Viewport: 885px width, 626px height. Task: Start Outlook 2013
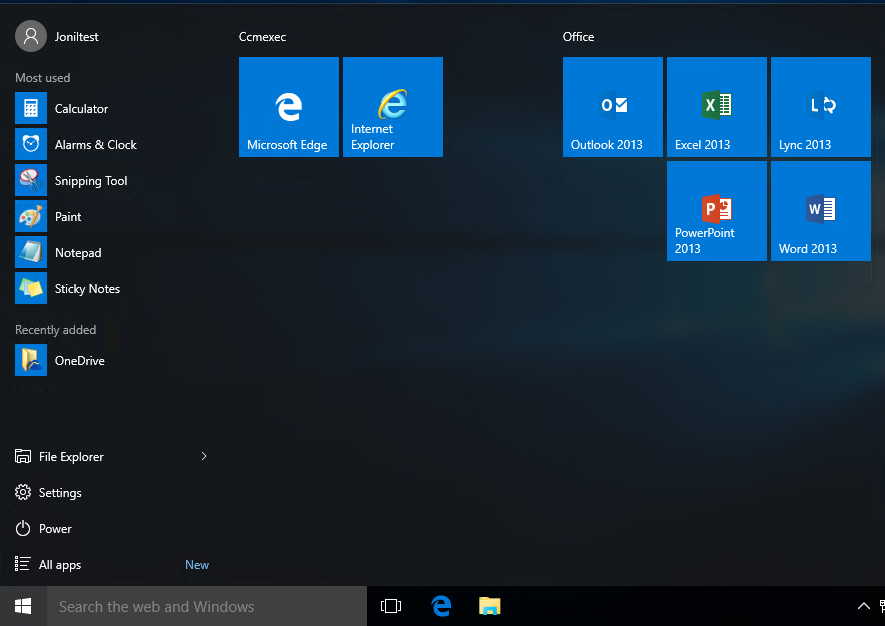[612, 107]
